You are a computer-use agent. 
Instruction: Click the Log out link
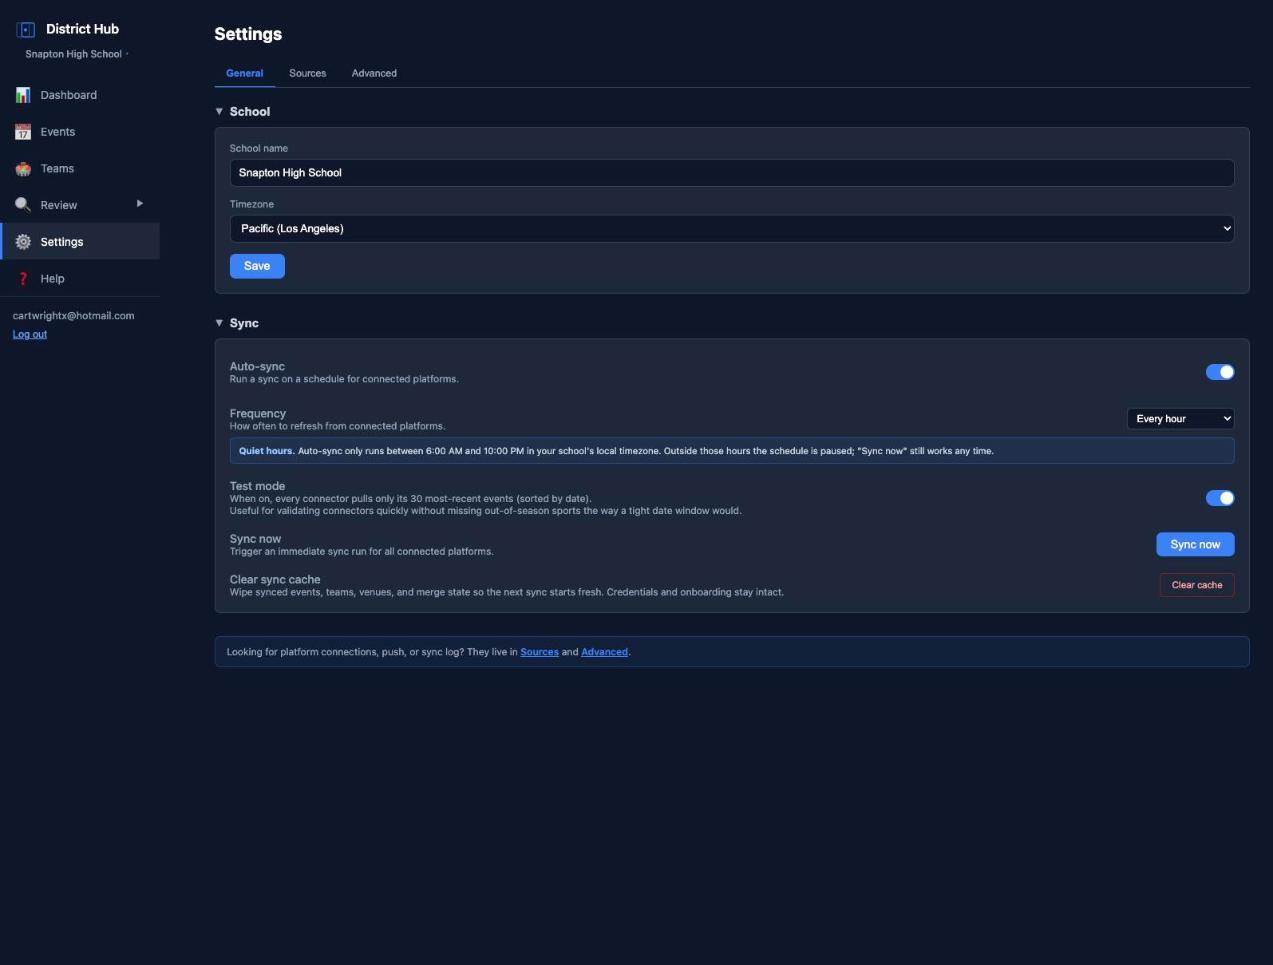tap(30, 334)
